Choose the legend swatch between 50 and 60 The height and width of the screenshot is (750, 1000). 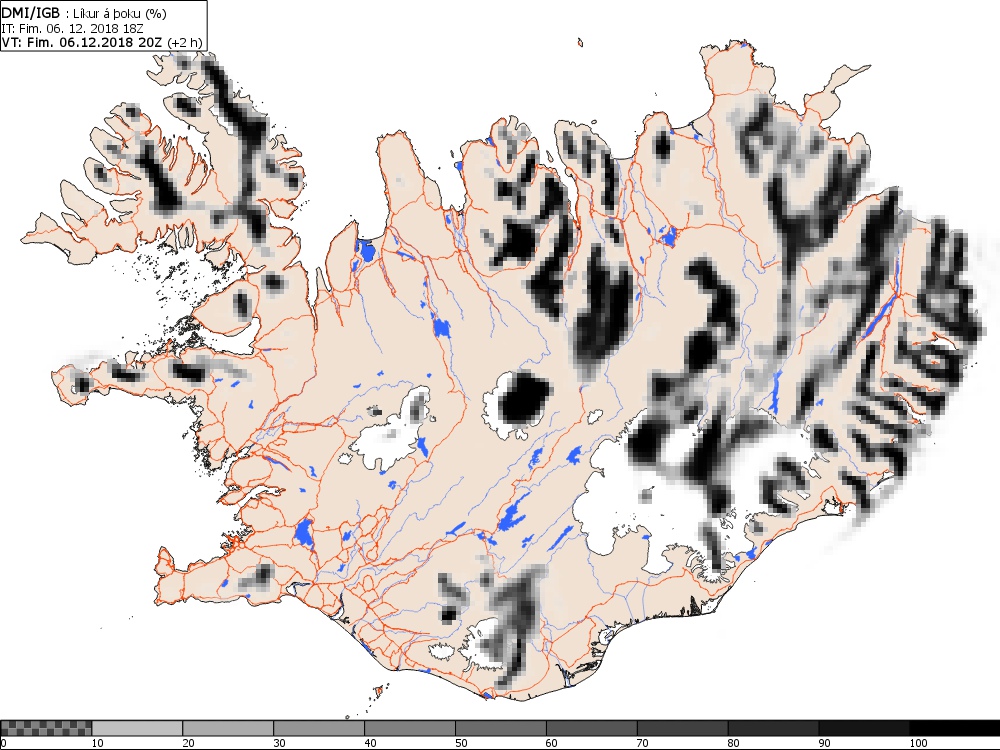click(x=501, y=728)
